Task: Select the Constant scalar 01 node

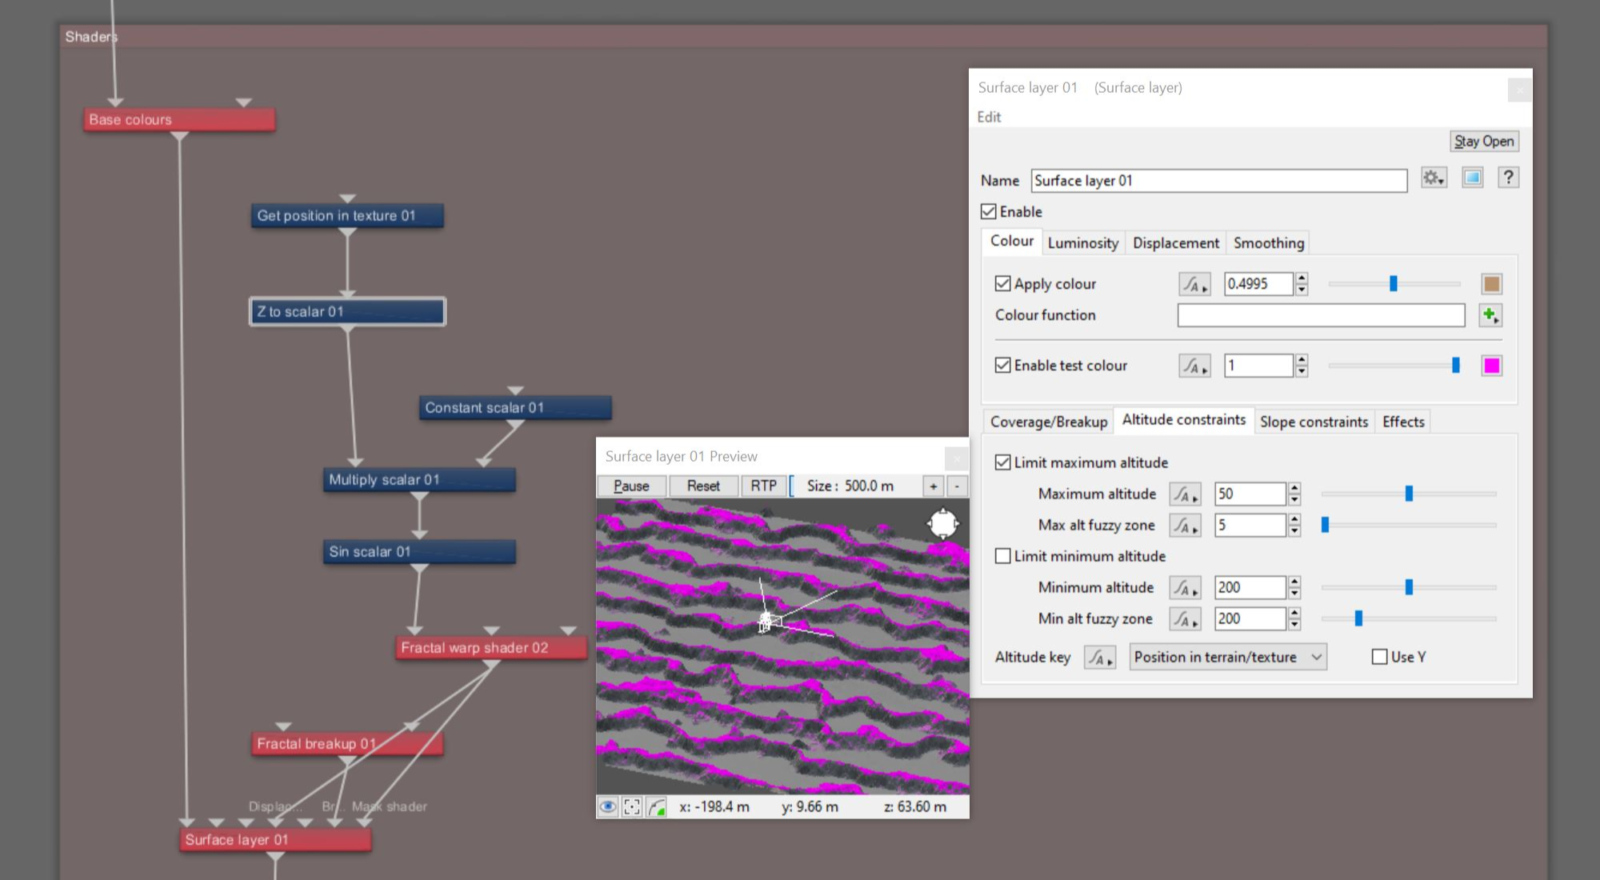Action: pos(515,408)
